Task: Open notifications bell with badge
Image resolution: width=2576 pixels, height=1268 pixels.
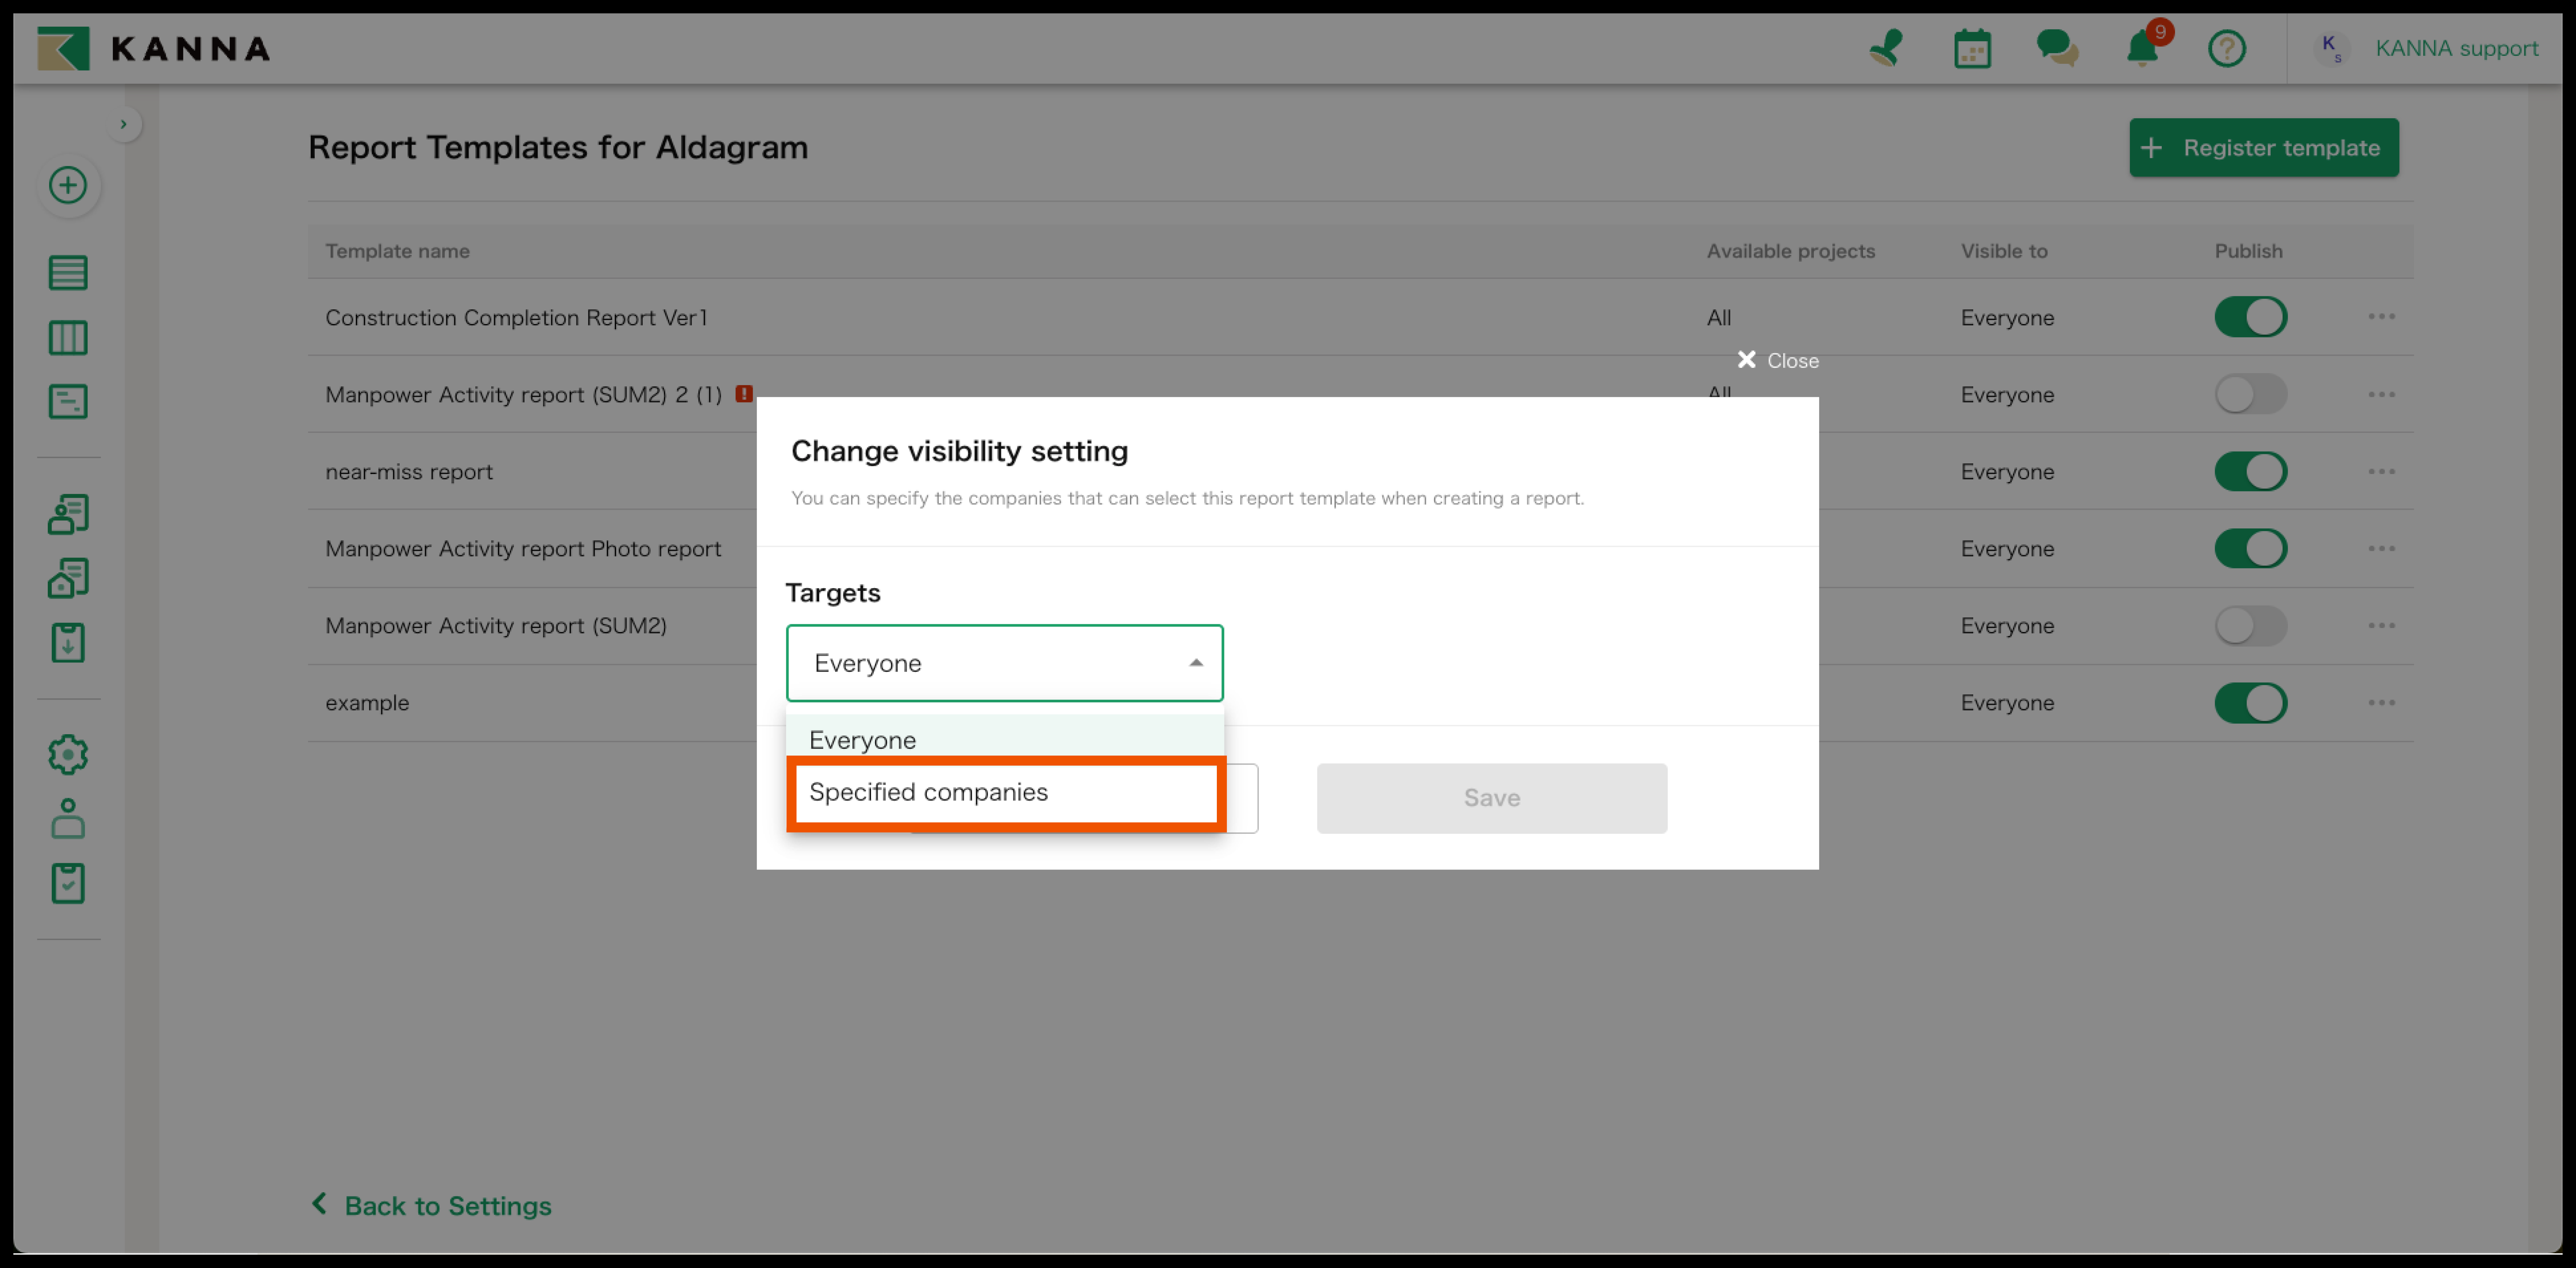Action: (x=2142, y=48)
